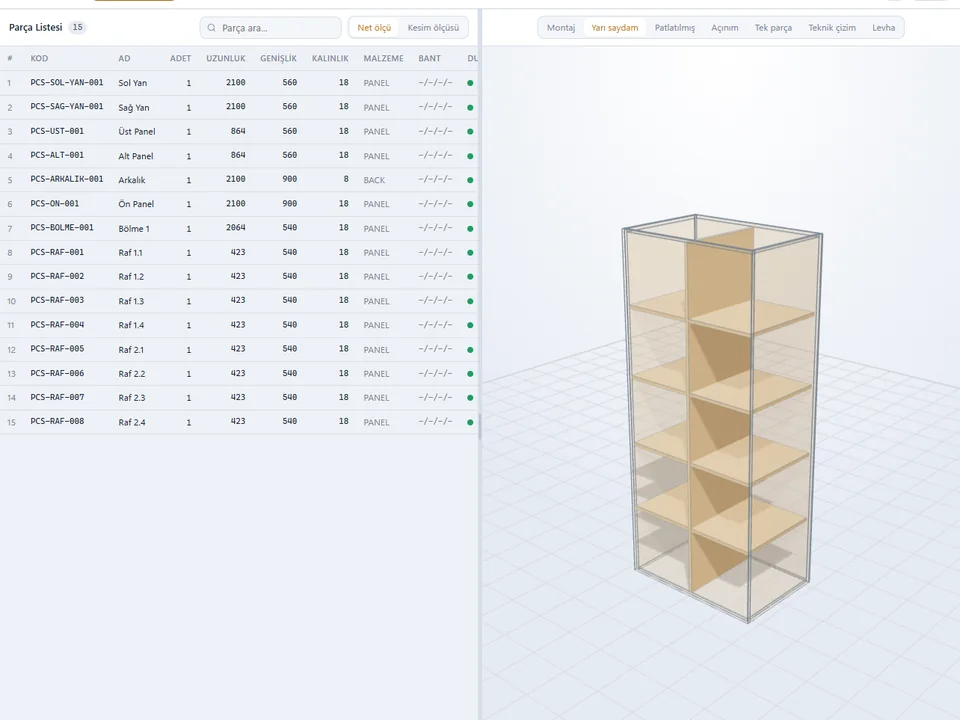Select row PCS-SOL-YAN-001
Image resolution: width=960 pixels, height=720 pixels.
click(239, 83)
